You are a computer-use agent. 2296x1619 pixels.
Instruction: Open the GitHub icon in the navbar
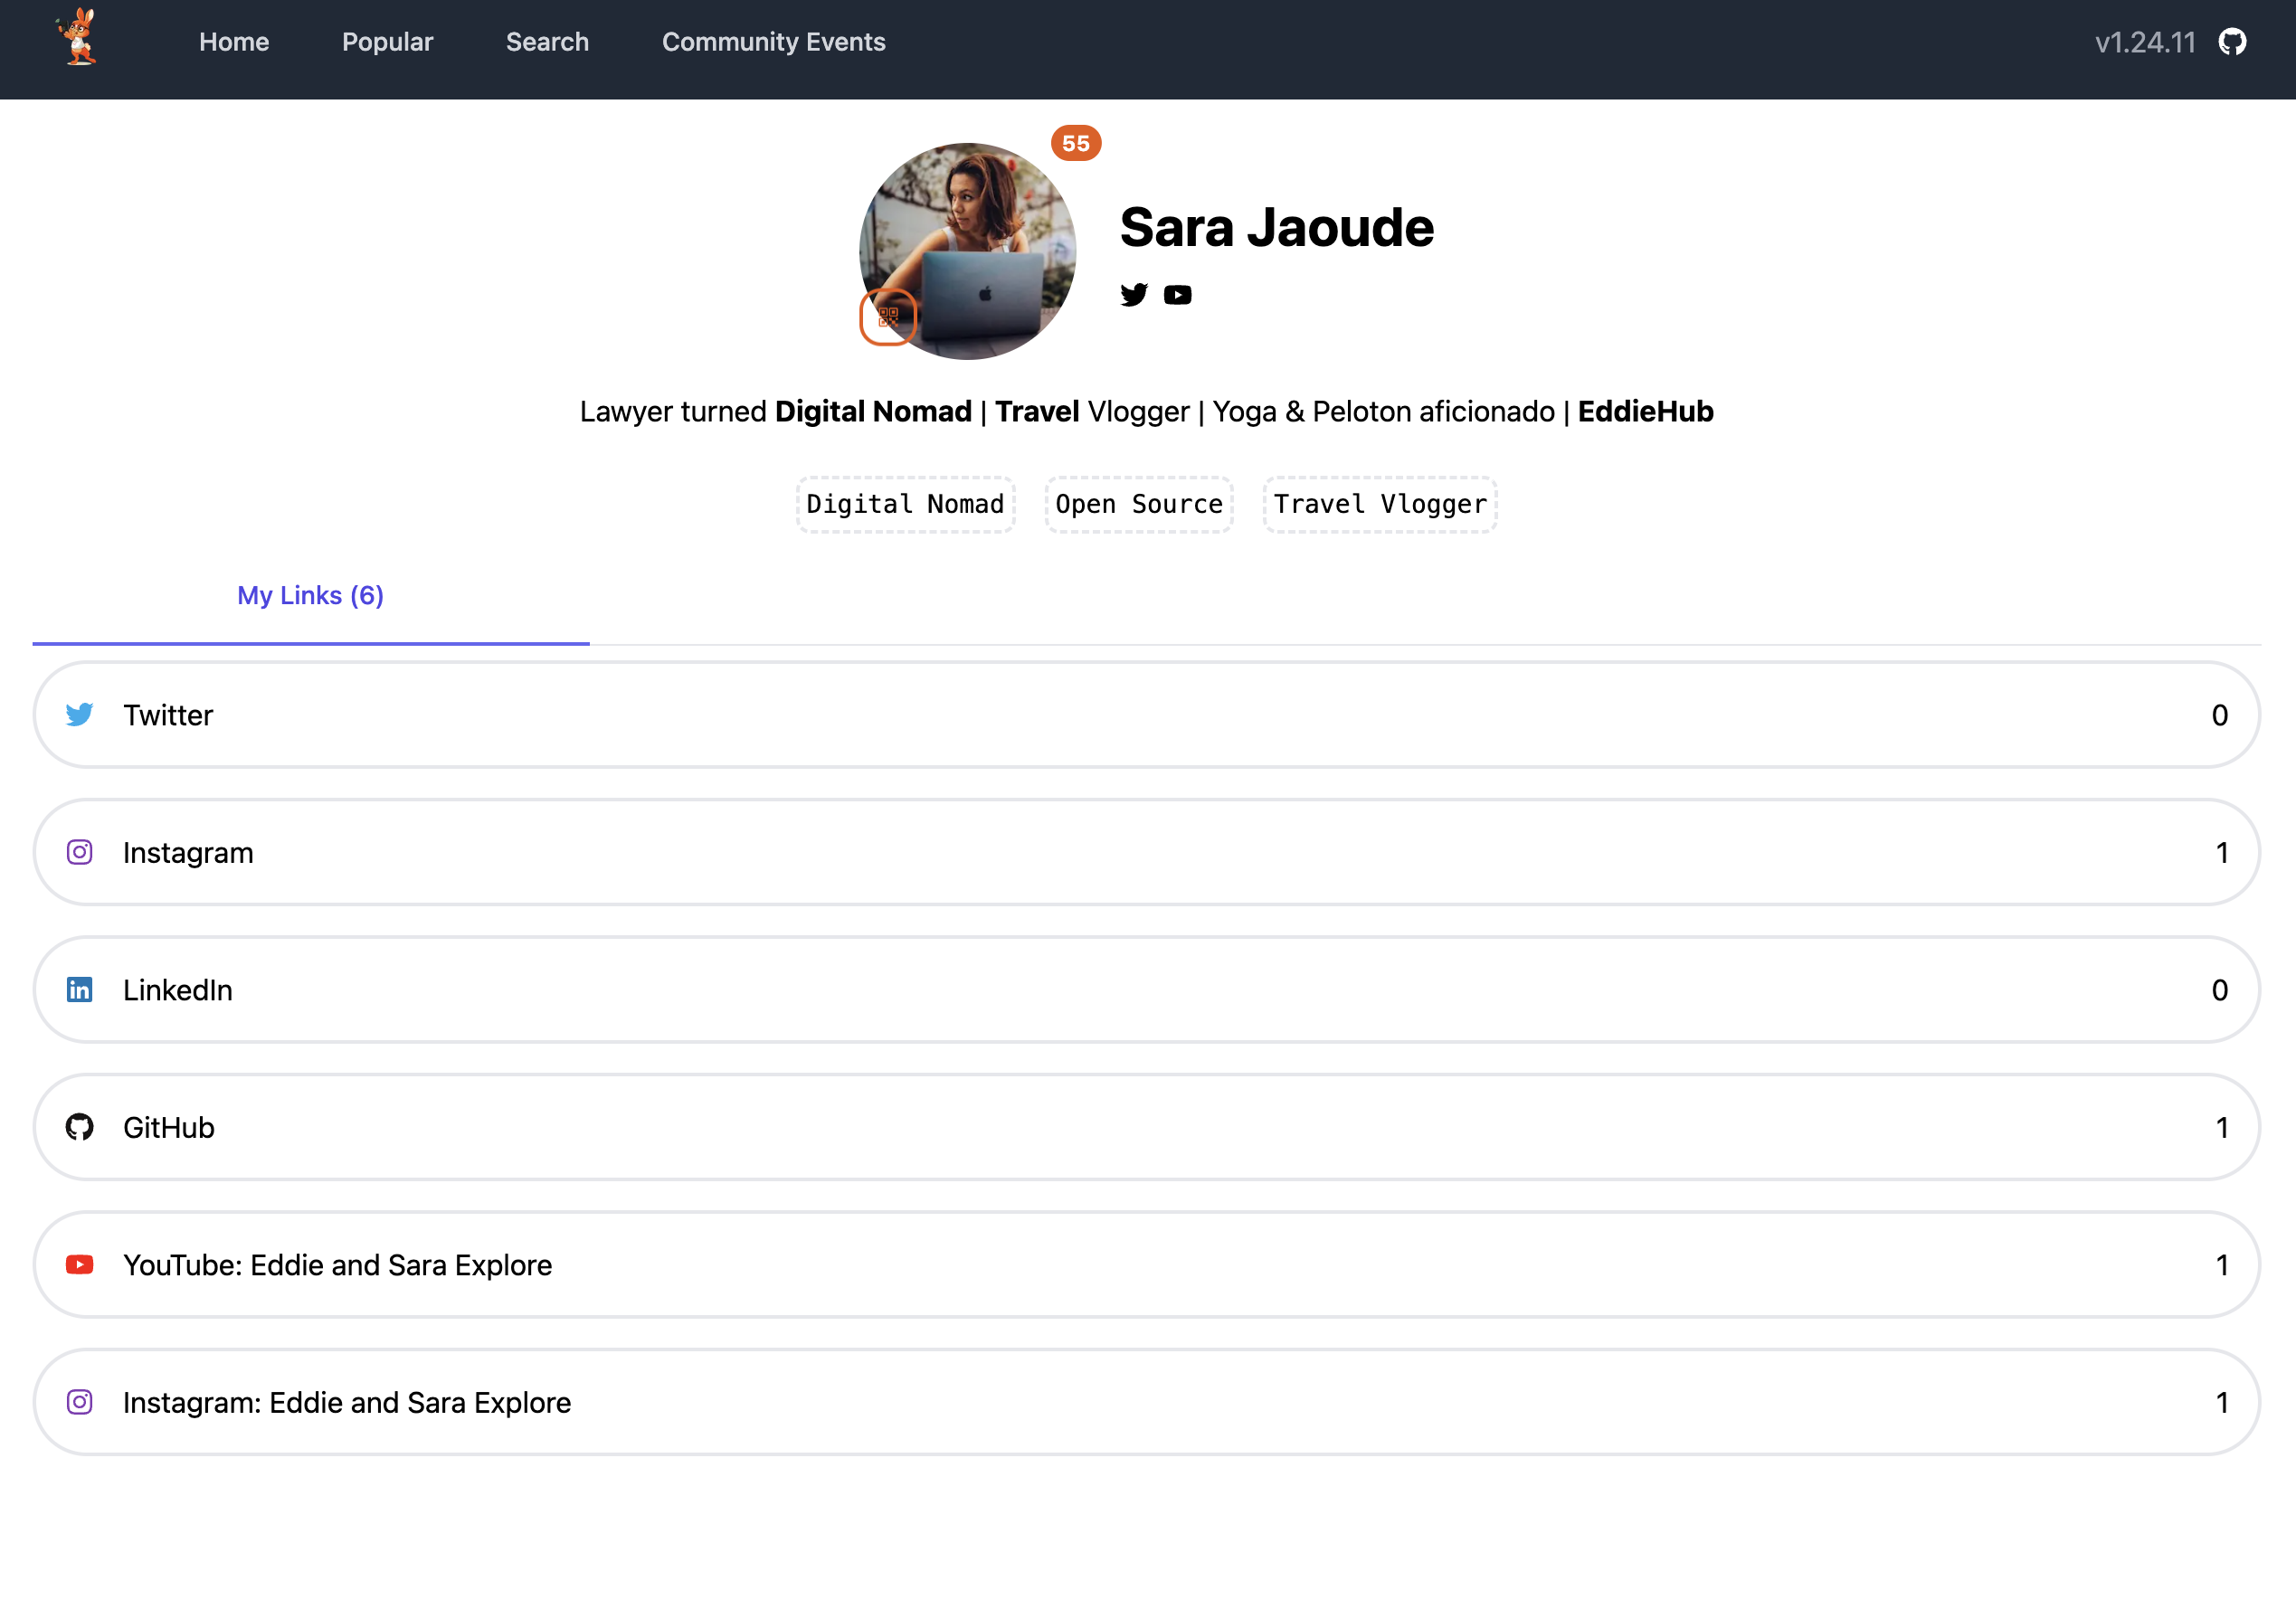(x=2232, y=42)
